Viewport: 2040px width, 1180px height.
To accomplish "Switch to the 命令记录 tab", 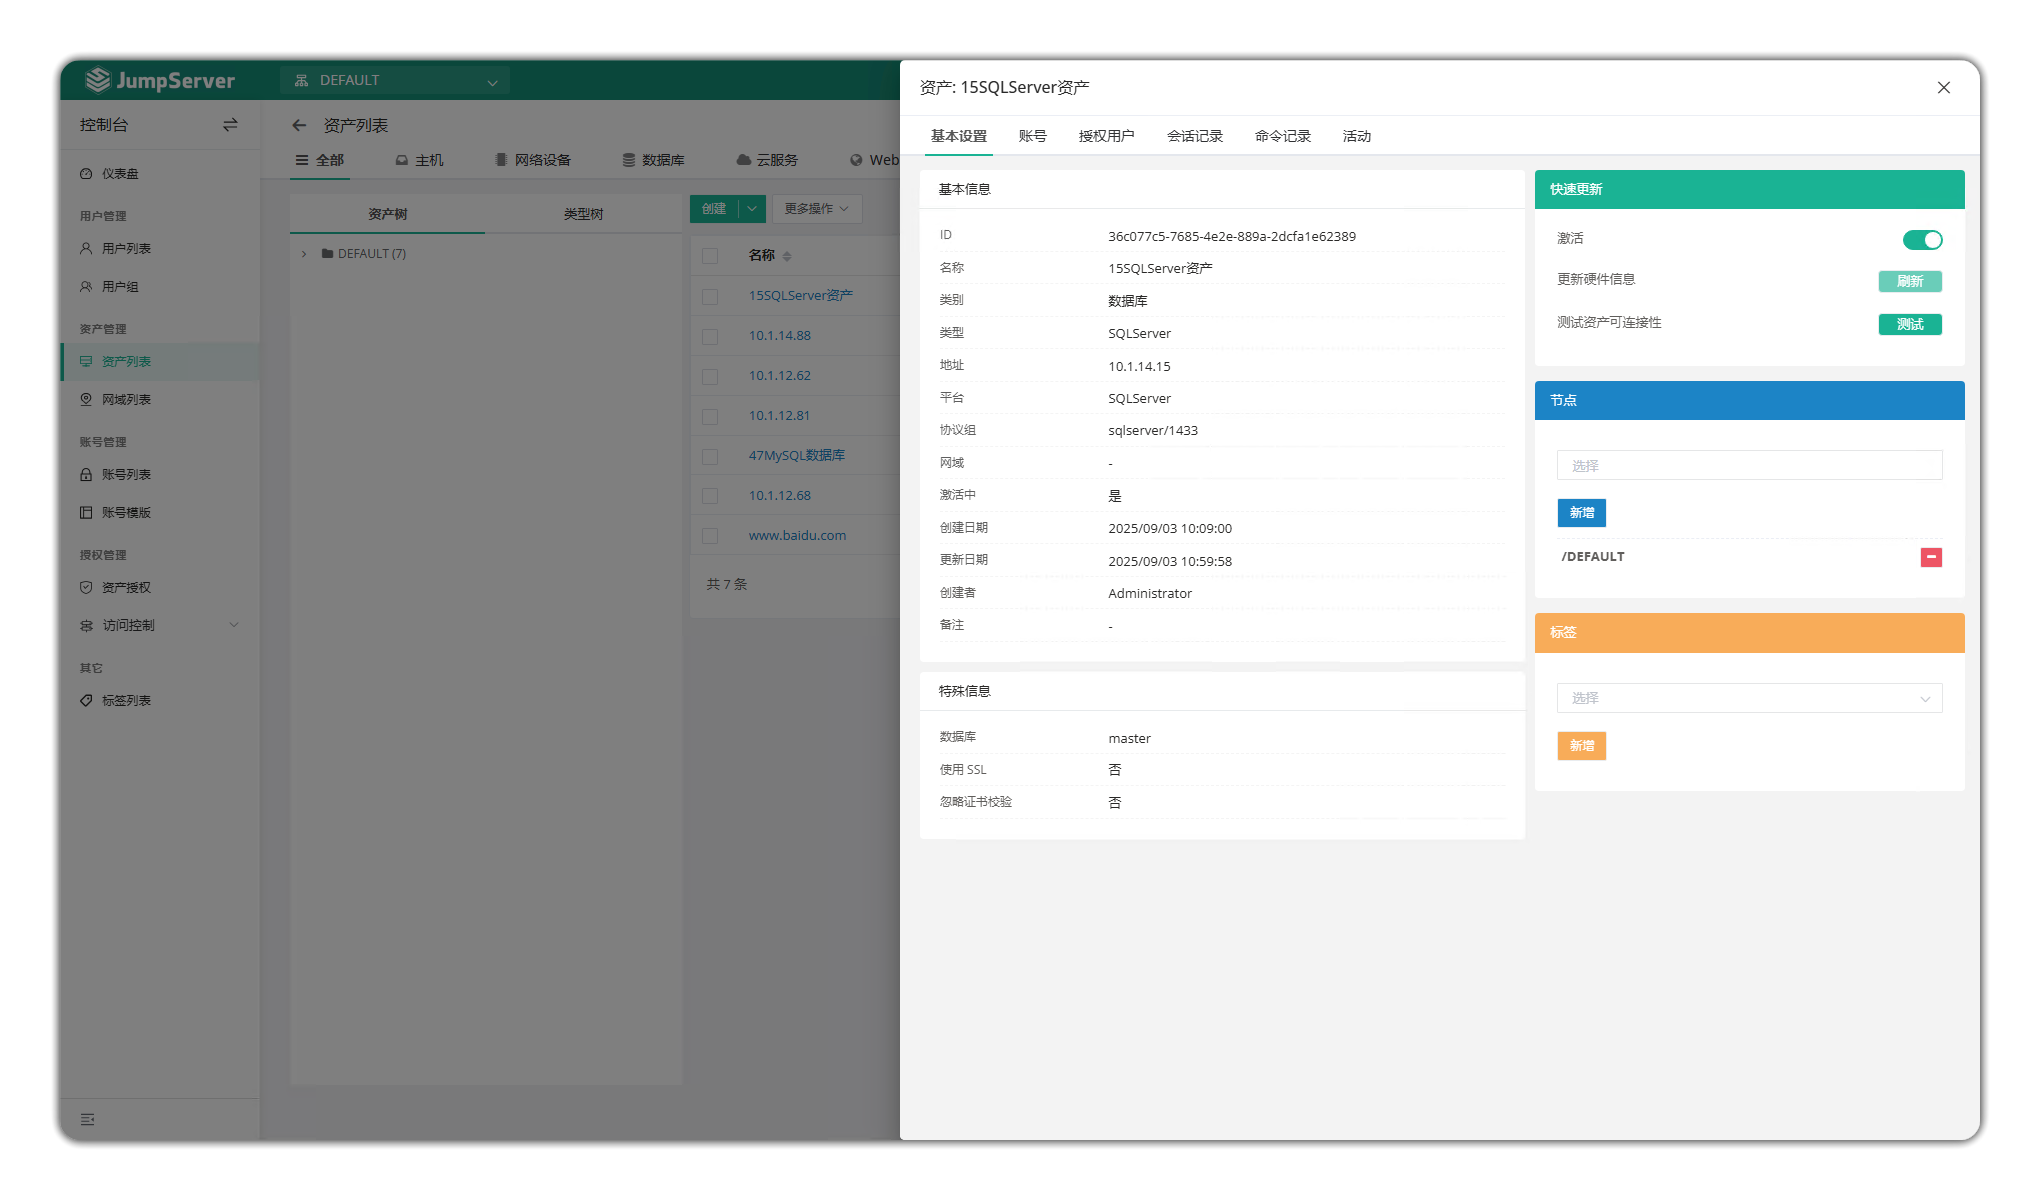I will coord(1282,136).
